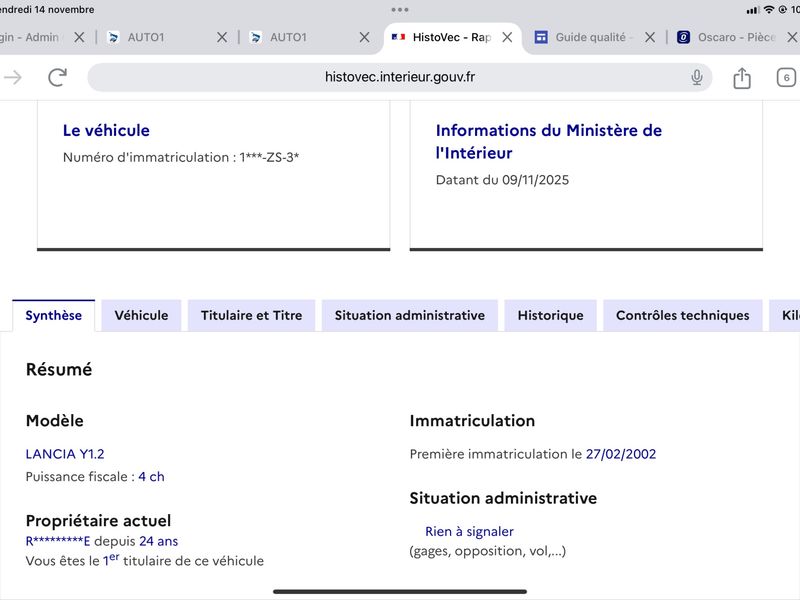Tap the microphone icon in address bar
800x600 pixels.
point(696,78)
